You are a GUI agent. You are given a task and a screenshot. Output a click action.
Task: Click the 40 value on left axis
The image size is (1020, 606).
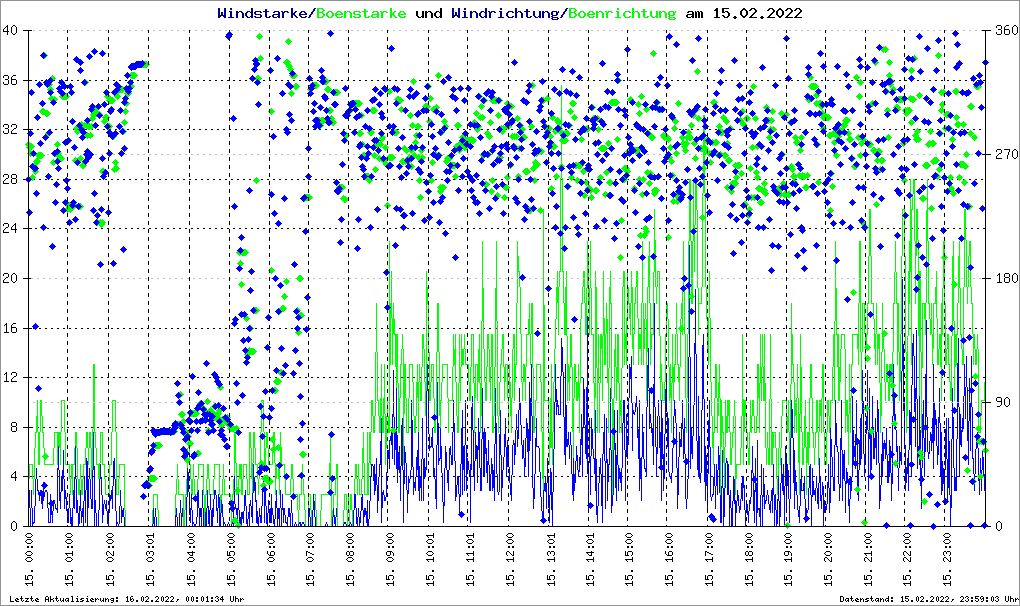tap(12, 30)
